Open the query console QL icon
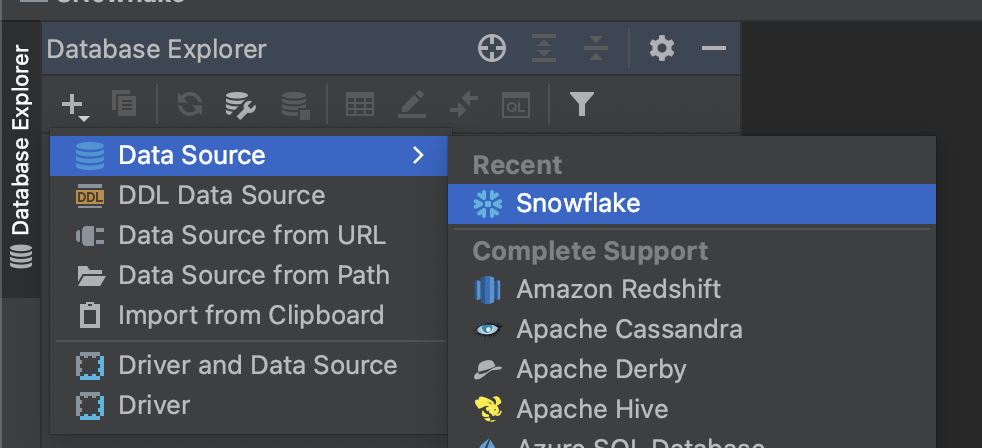 (x=516, y=105)
